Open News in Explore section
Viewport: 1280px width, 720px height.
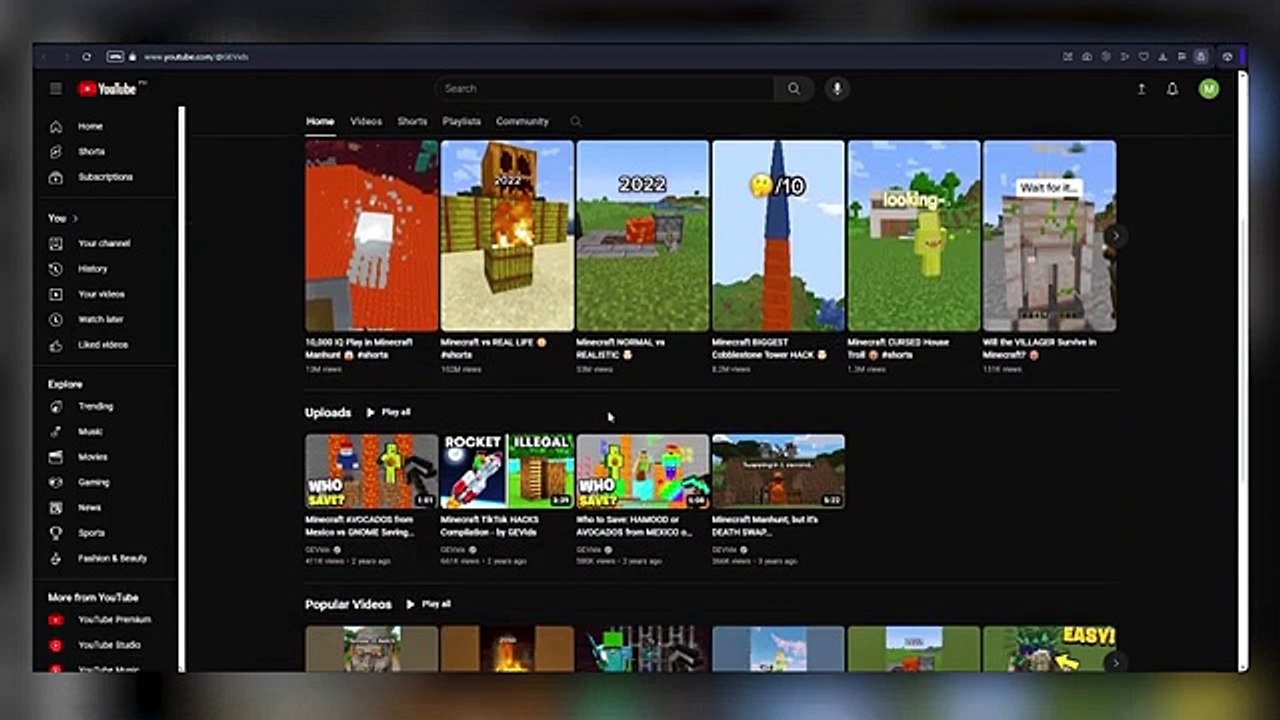pyautogui.click(x=89, y=508)
